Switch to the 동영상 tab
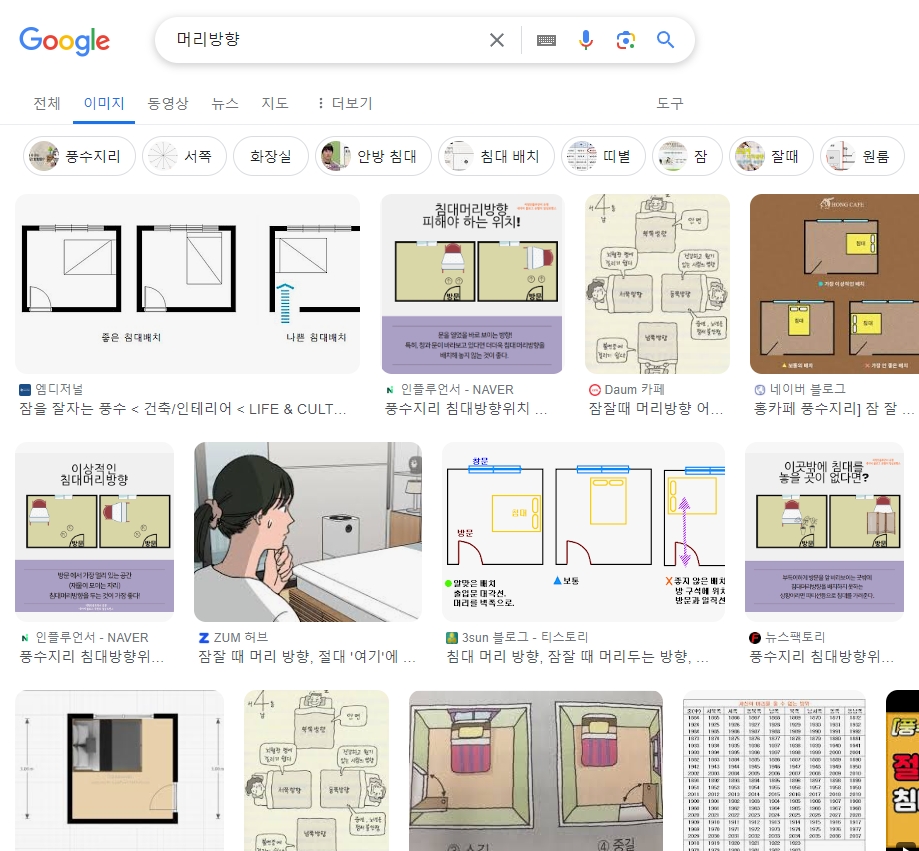919x851 pixels. [x=168, y=103]
